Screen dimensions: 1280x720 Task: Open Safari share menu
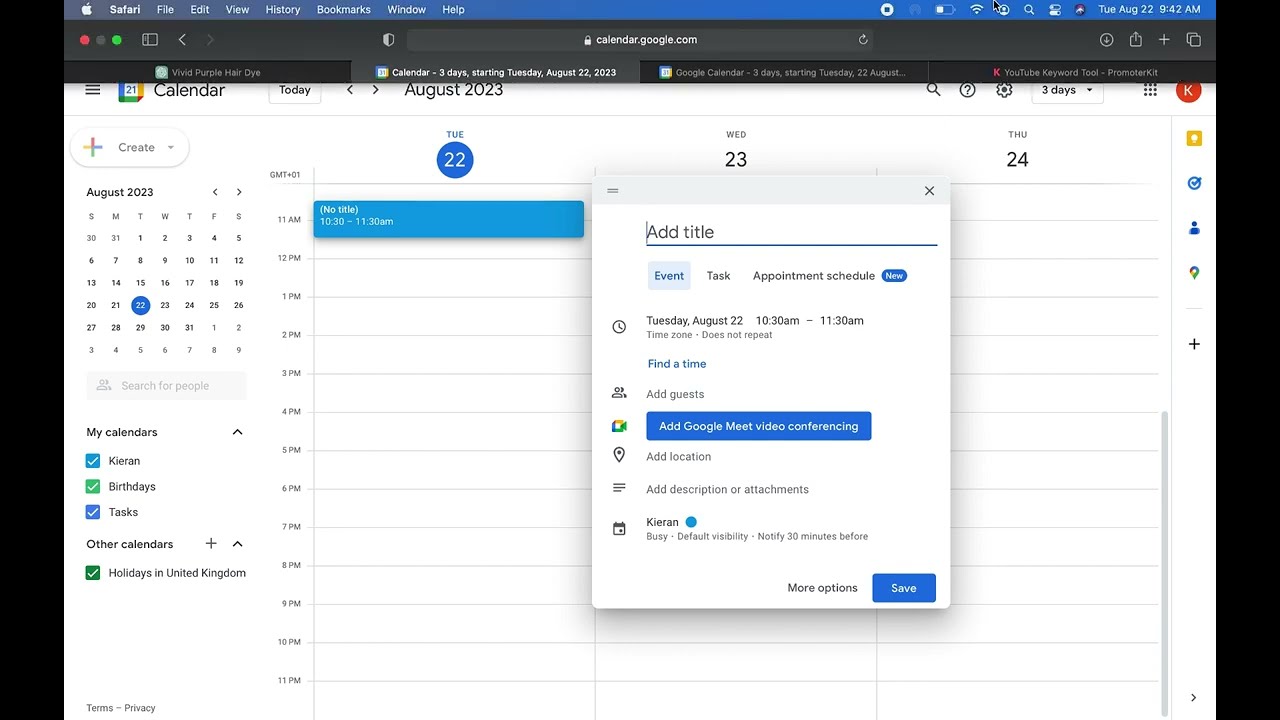pos(1135,40)
